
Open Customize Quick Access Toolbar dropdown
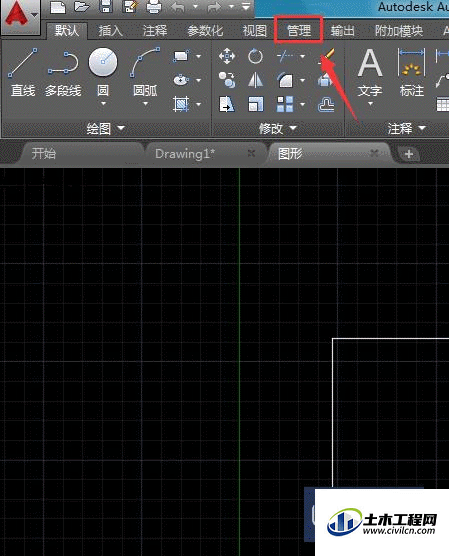tap(246, 6)
